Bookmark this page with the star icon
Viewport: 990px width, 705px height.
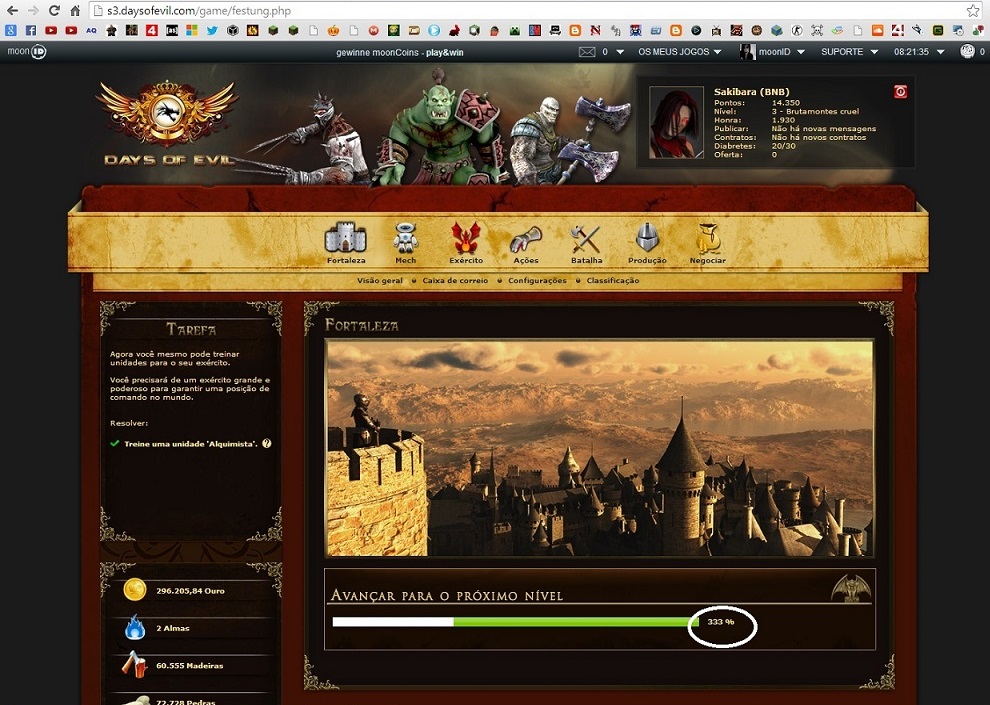(x=973, y=11)
